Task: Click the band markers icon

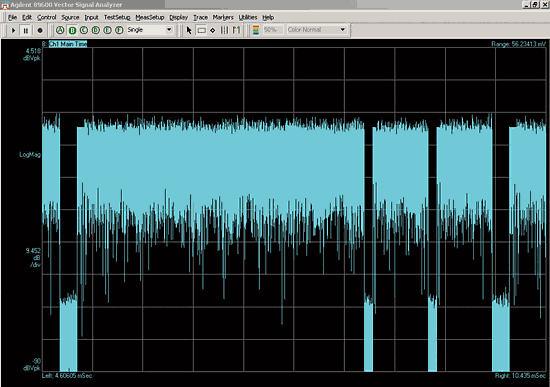Action: click(224, 30)
